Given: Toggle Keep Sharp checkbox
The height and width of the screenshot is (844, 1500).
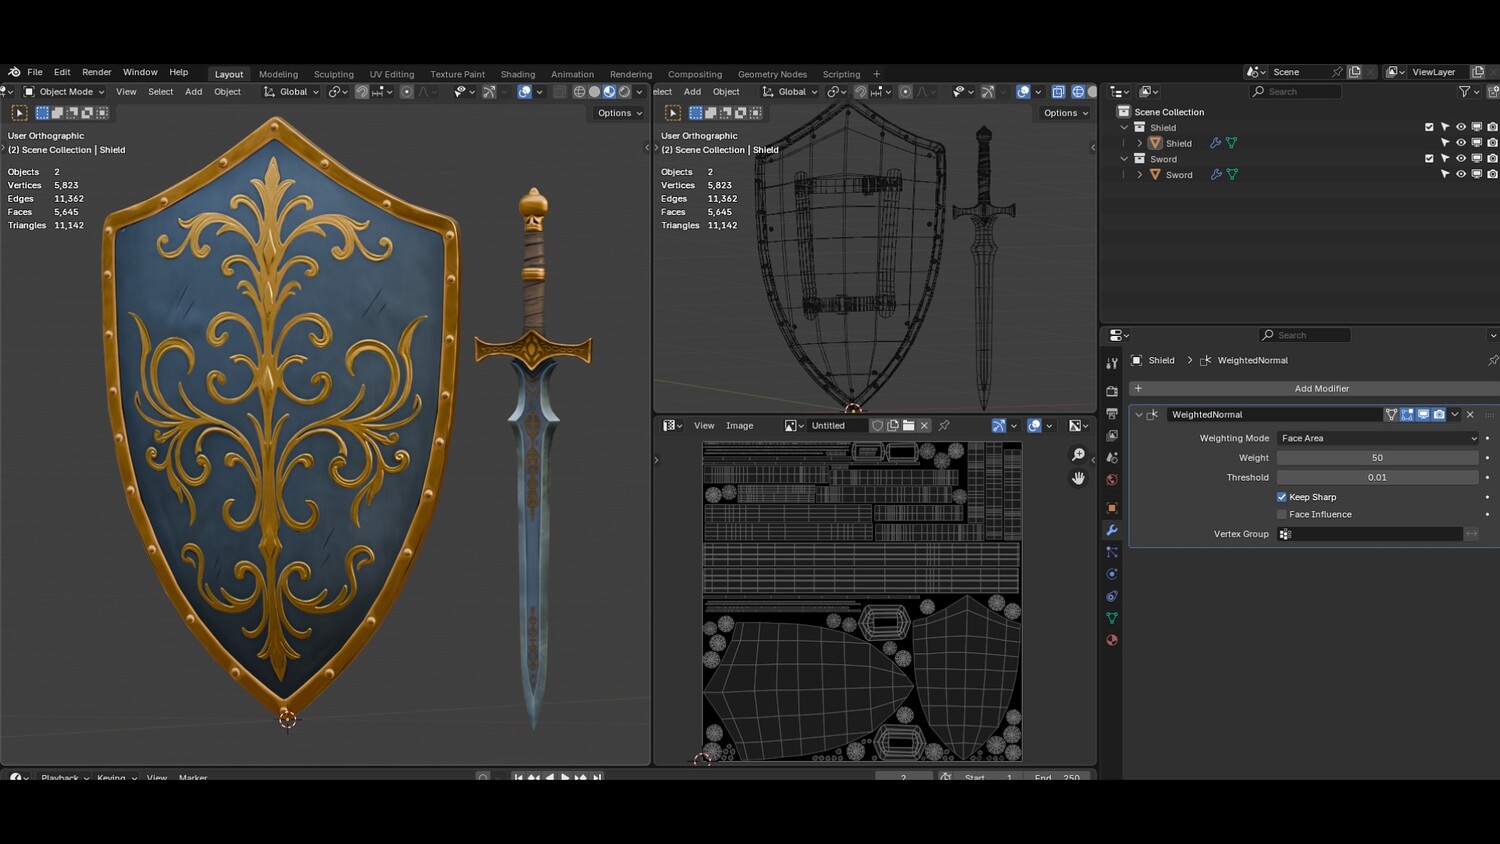Looking at the screenshot, I should (x=1281, y=497).
